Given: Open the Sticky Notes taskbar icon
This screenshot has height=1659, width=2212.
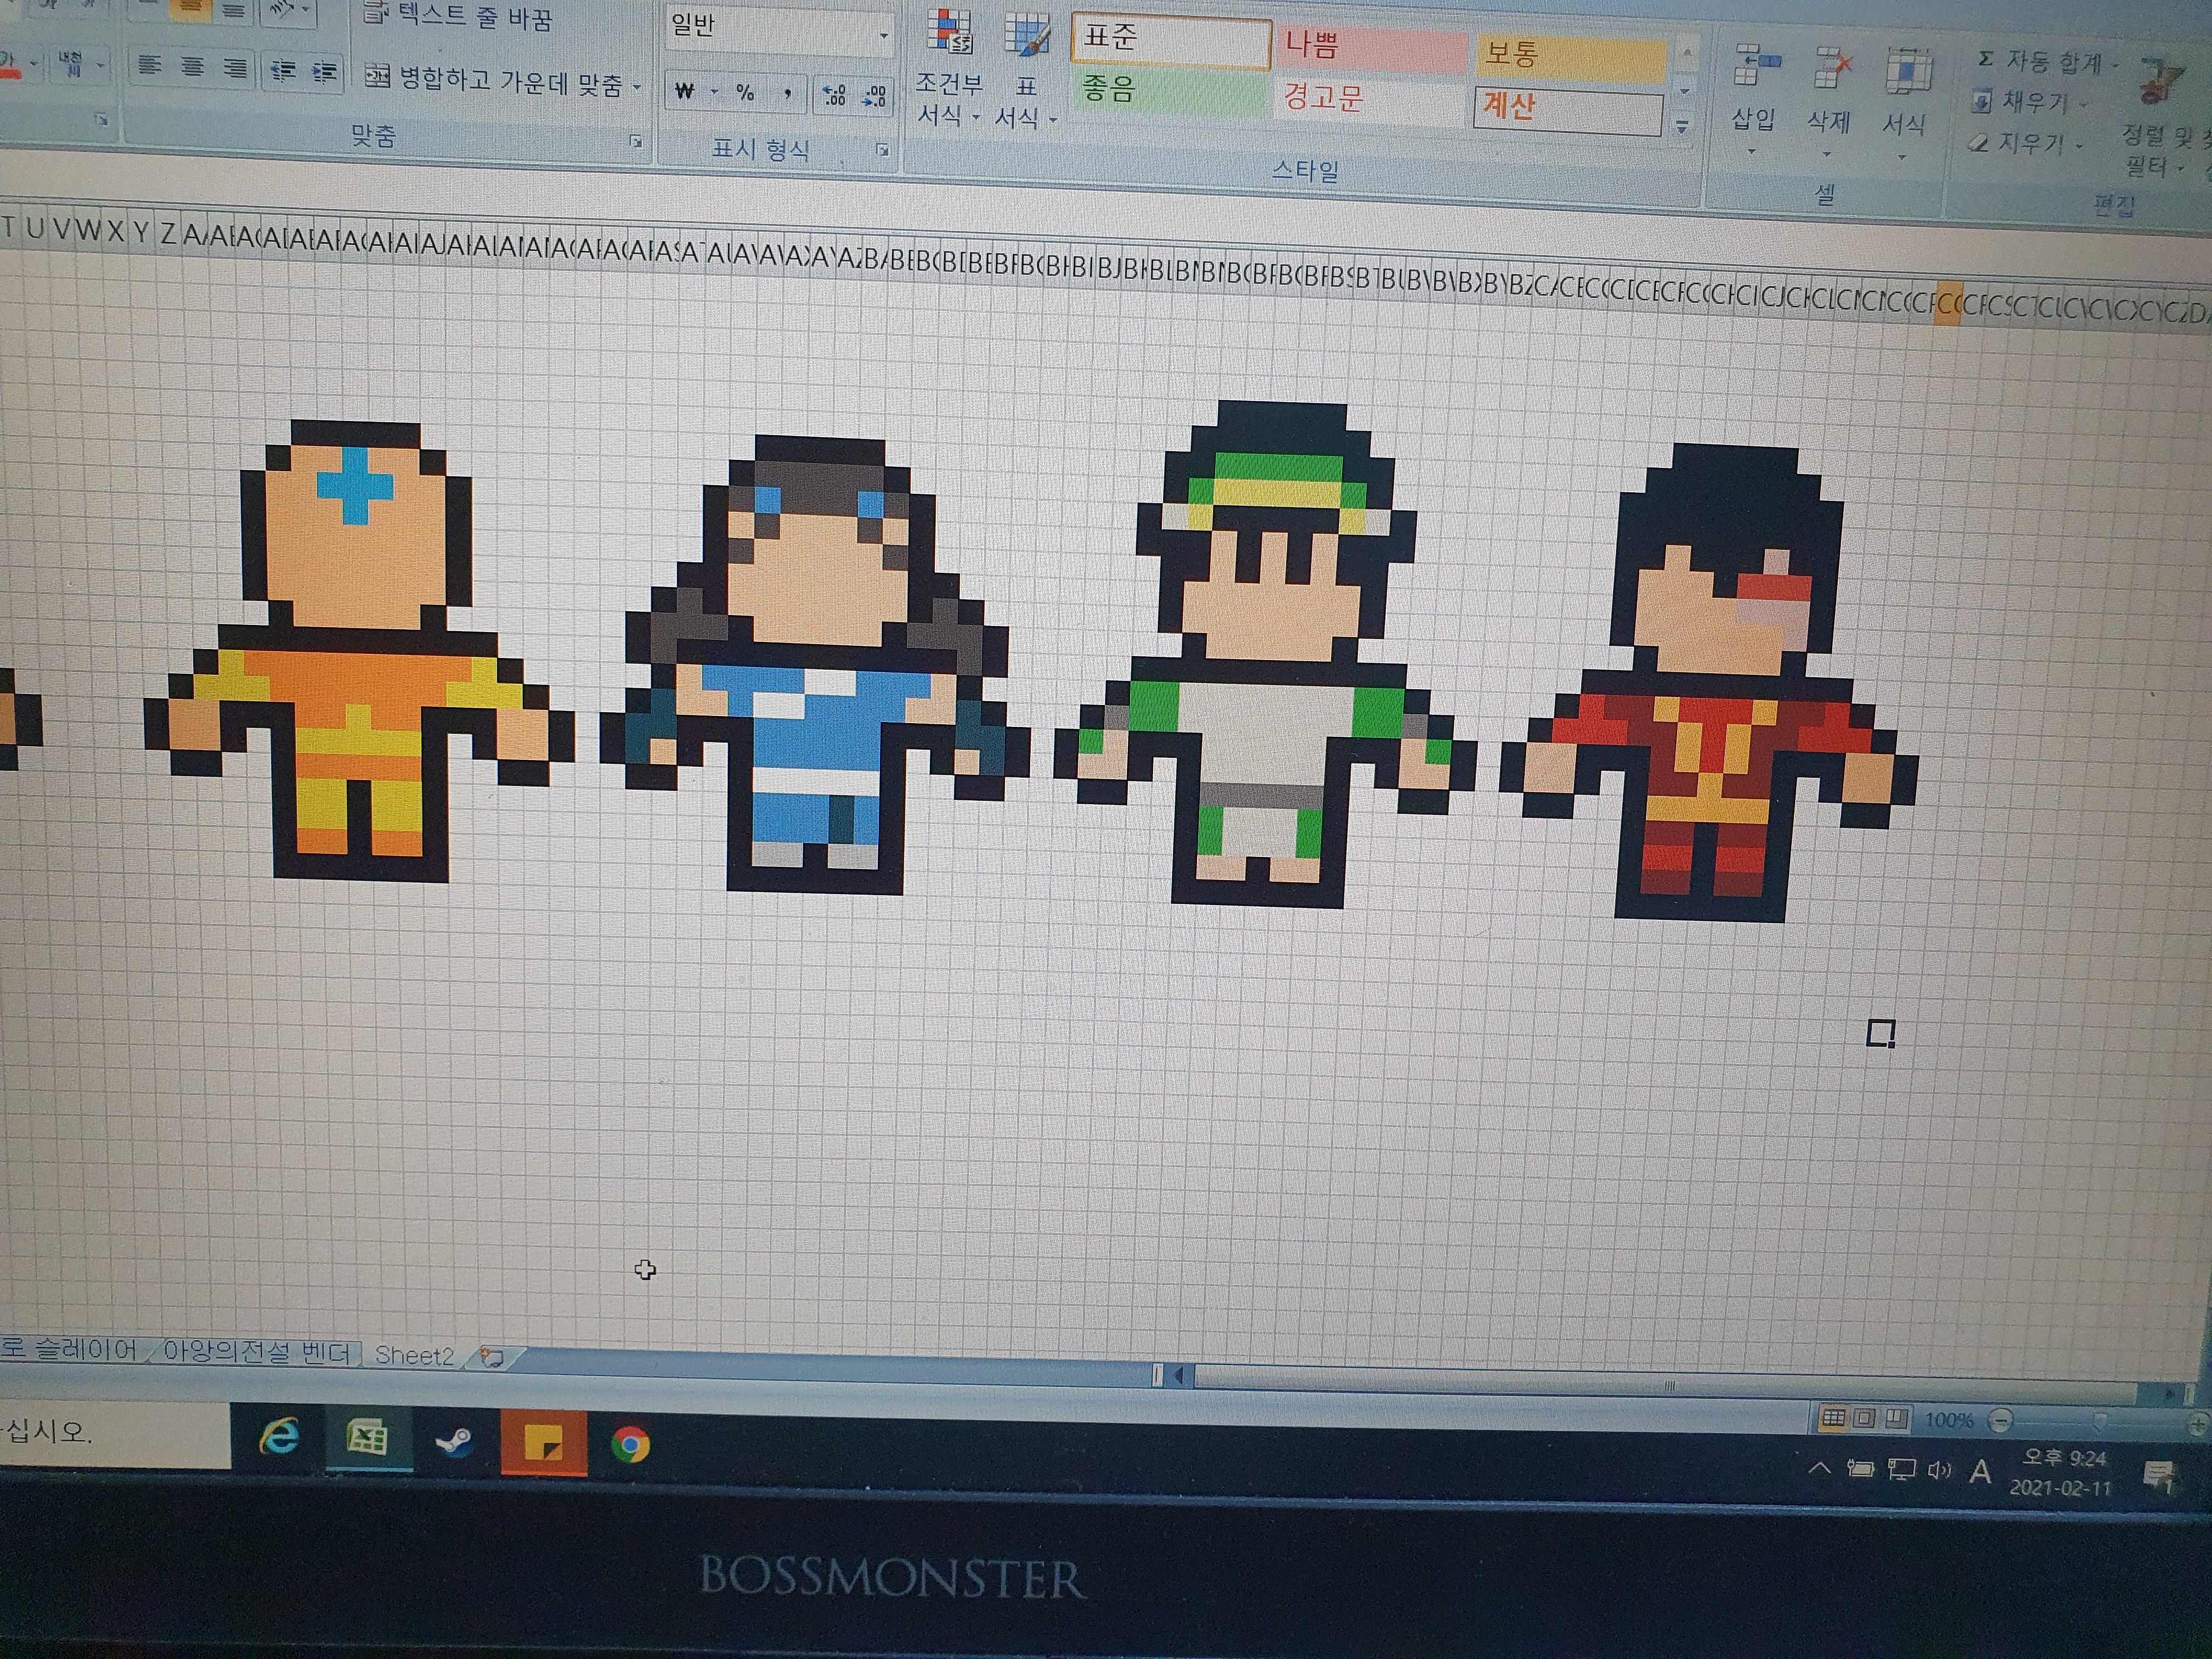Looking at the screenshot, I should (543, 1443).
